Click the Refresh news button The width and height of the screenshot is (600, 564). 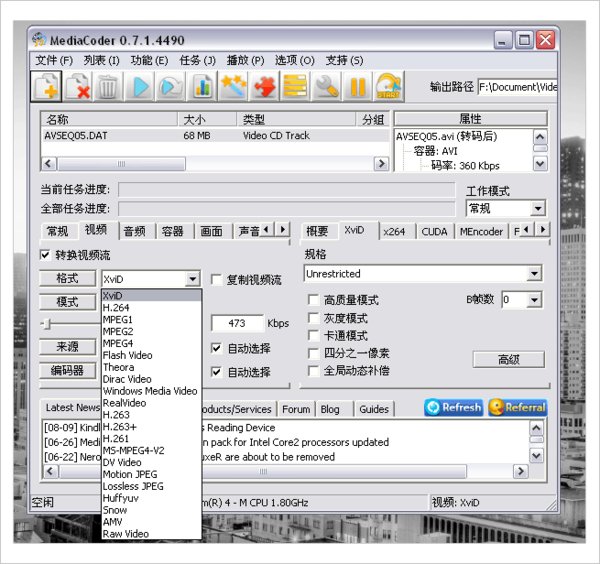(454, 408)
